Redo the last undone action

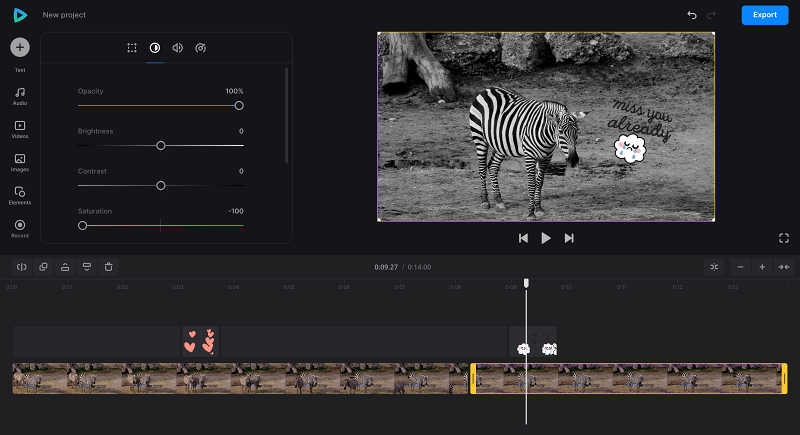click(x=711, y=15)
